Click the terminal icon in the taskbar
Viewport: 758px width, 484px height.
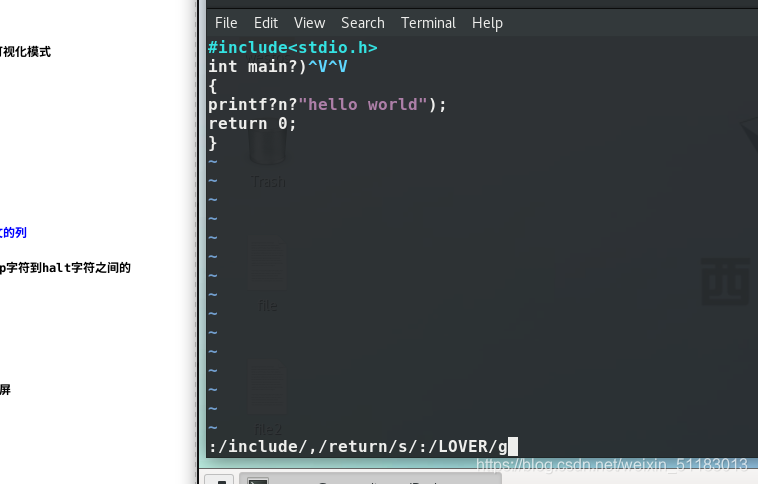[x=257, y=480]
